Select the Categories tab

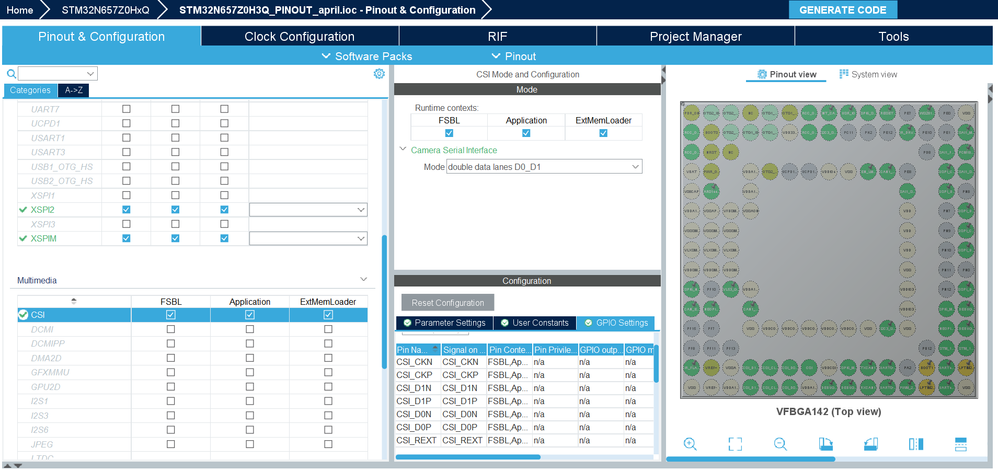(x=30, y=90)
